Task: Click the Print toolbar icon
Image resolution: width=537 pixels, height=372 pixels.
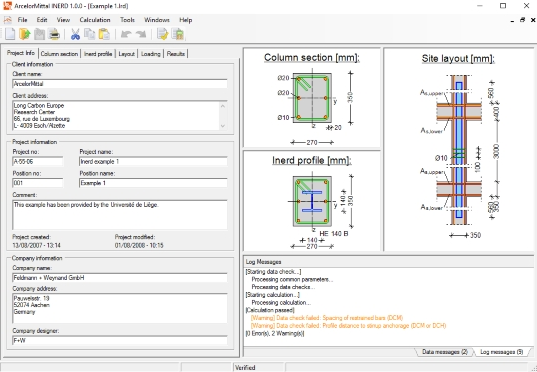Action: click(x=54, y=34)
